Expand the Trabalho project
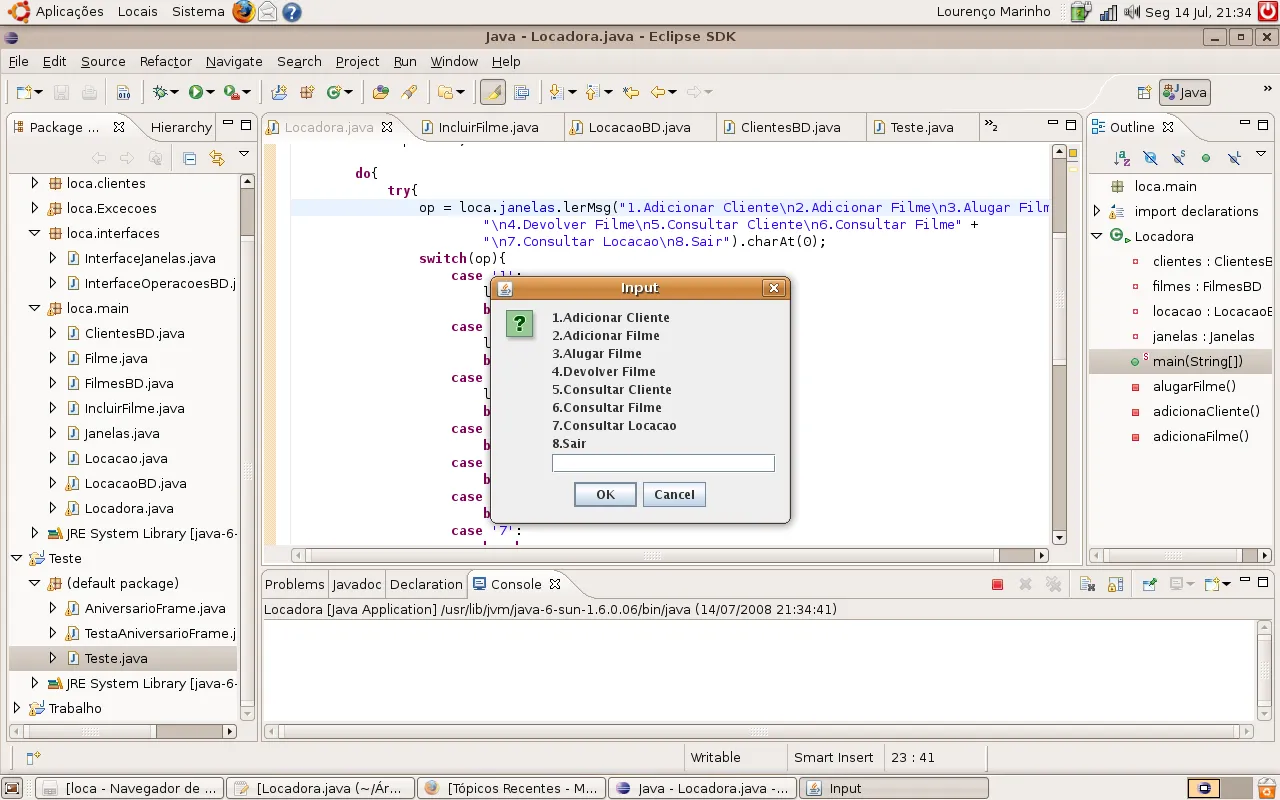The image size is (1280, 800). click(16, 708)
